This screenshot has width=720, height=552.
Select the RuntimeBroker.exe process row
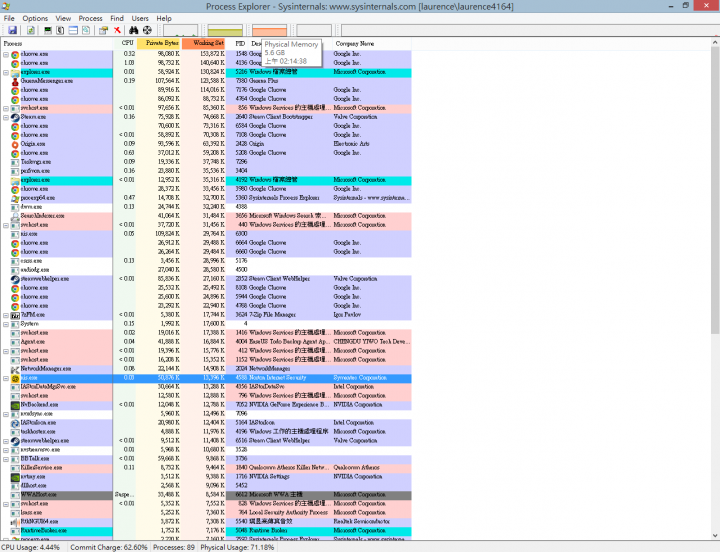point(206,531)
